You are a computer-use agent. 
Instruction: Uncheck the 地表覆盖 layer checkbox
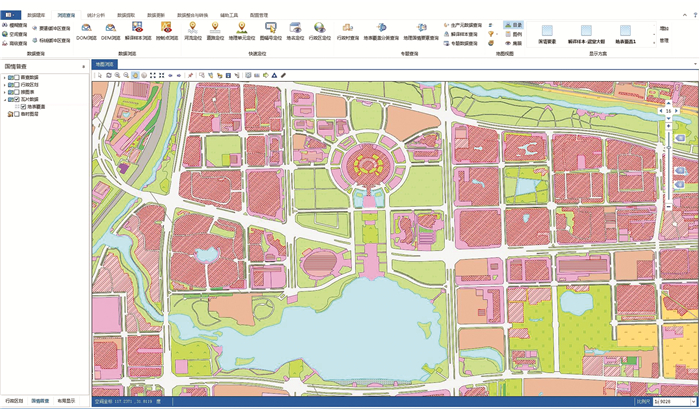tap(23, 106)
